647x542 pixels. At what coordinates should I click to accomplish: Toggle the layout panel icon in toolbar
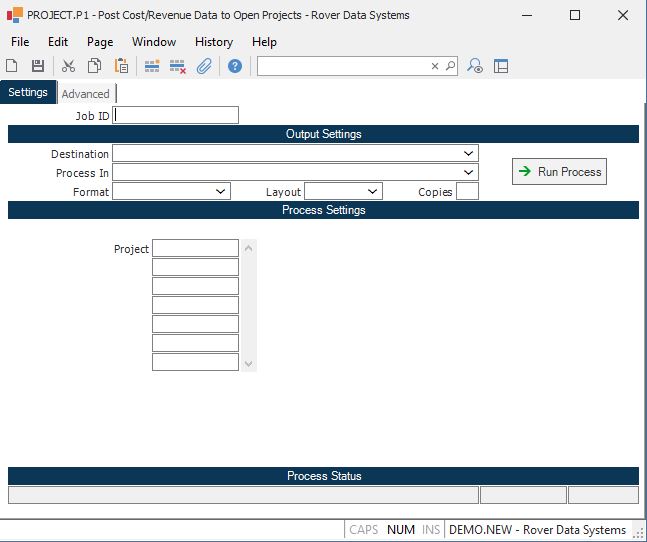501,66
